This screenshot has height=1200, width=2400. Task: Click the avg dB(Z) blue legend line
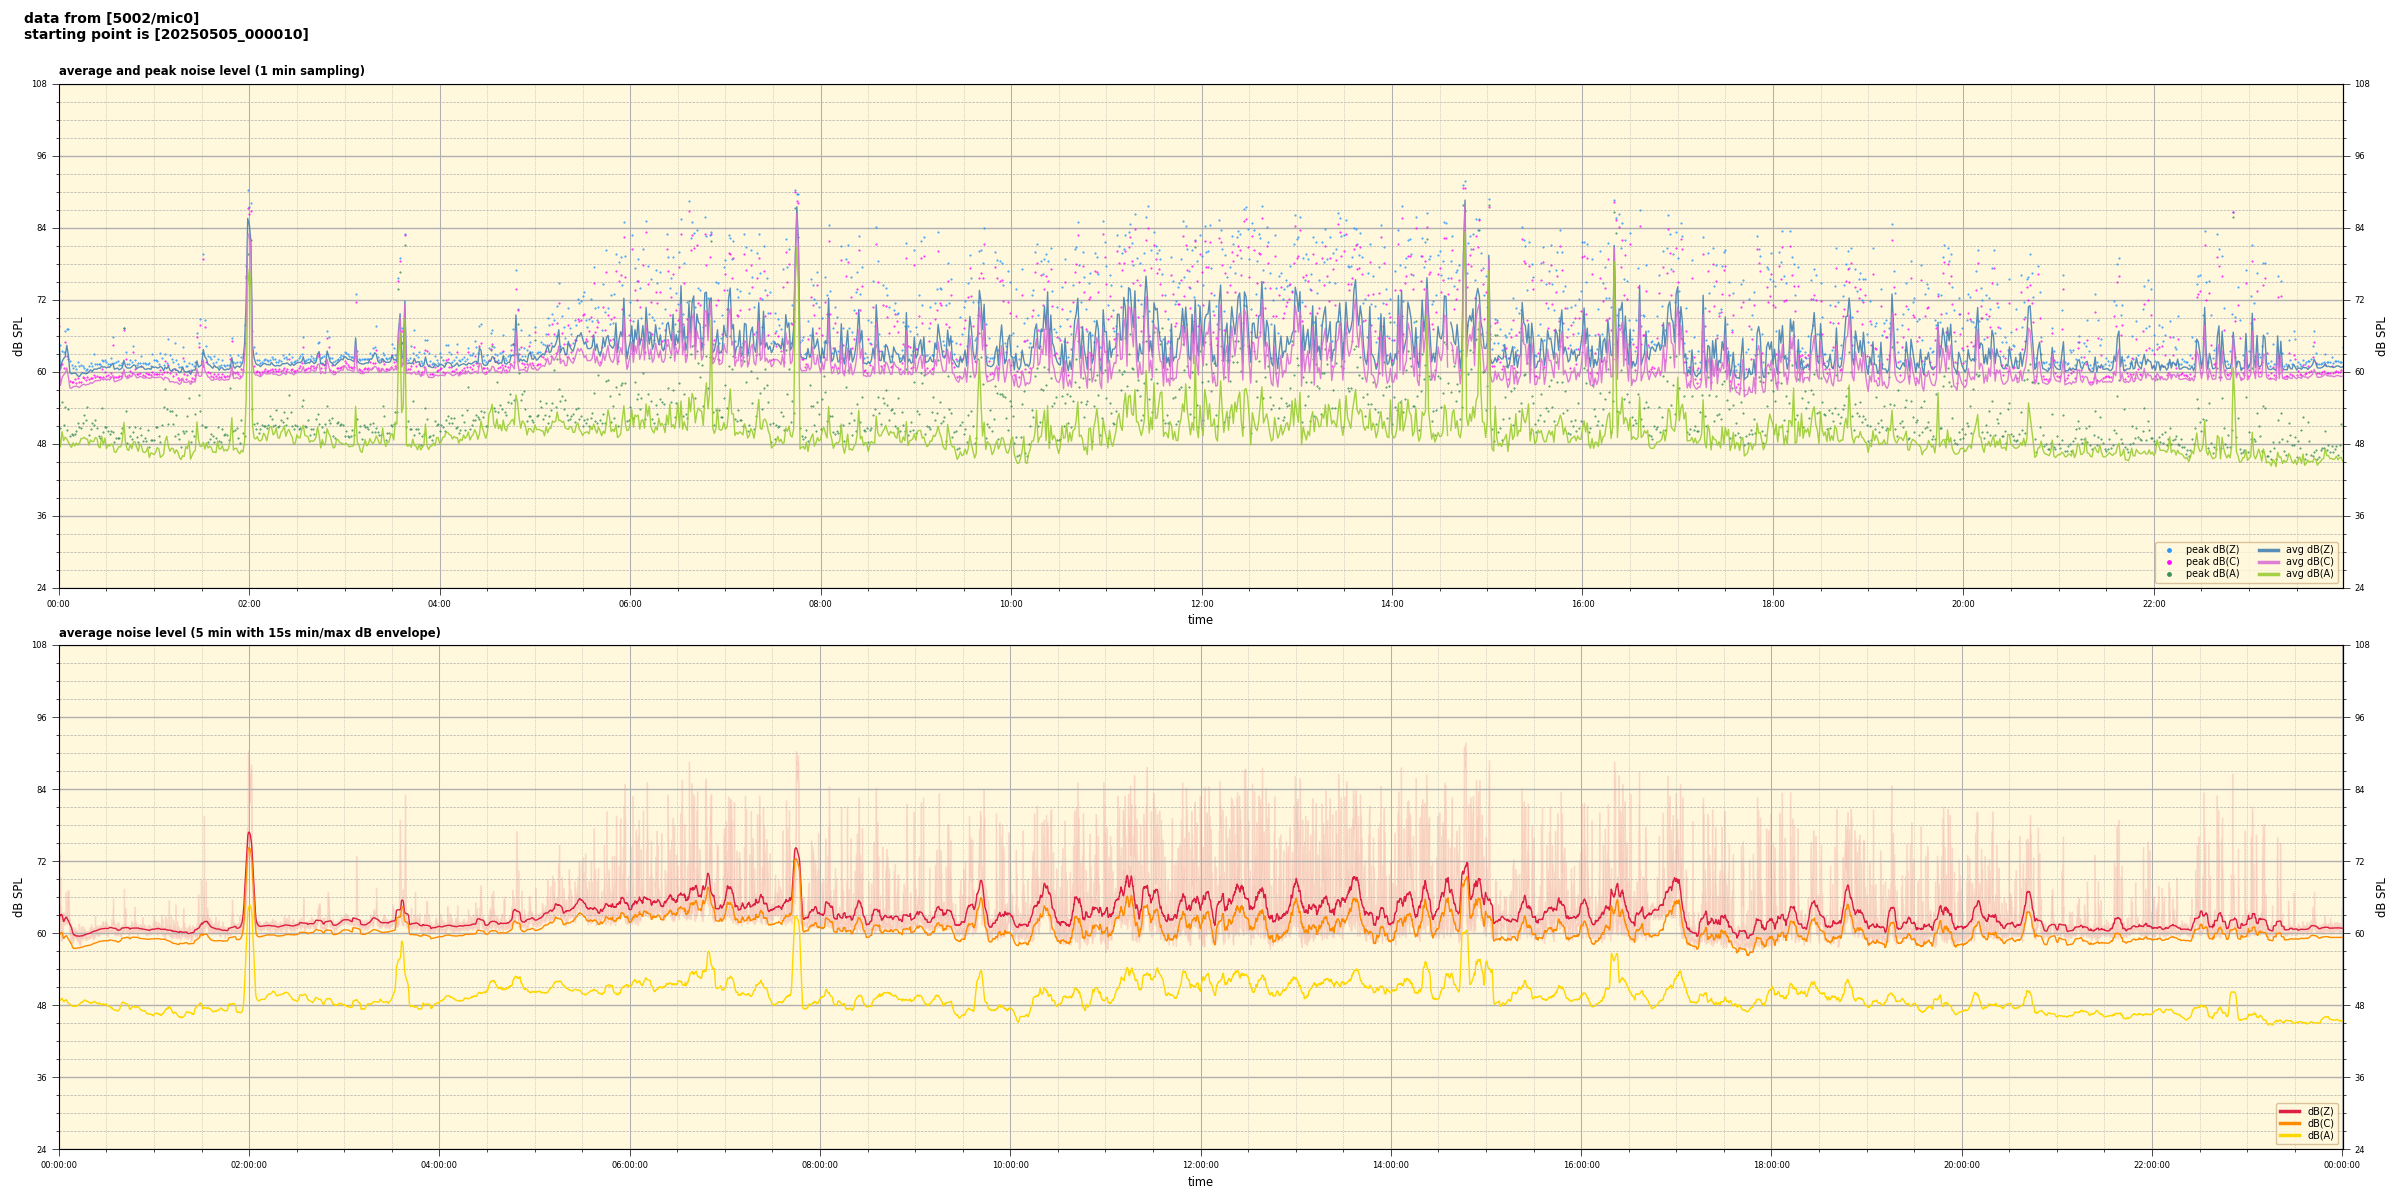(2269, 550)
